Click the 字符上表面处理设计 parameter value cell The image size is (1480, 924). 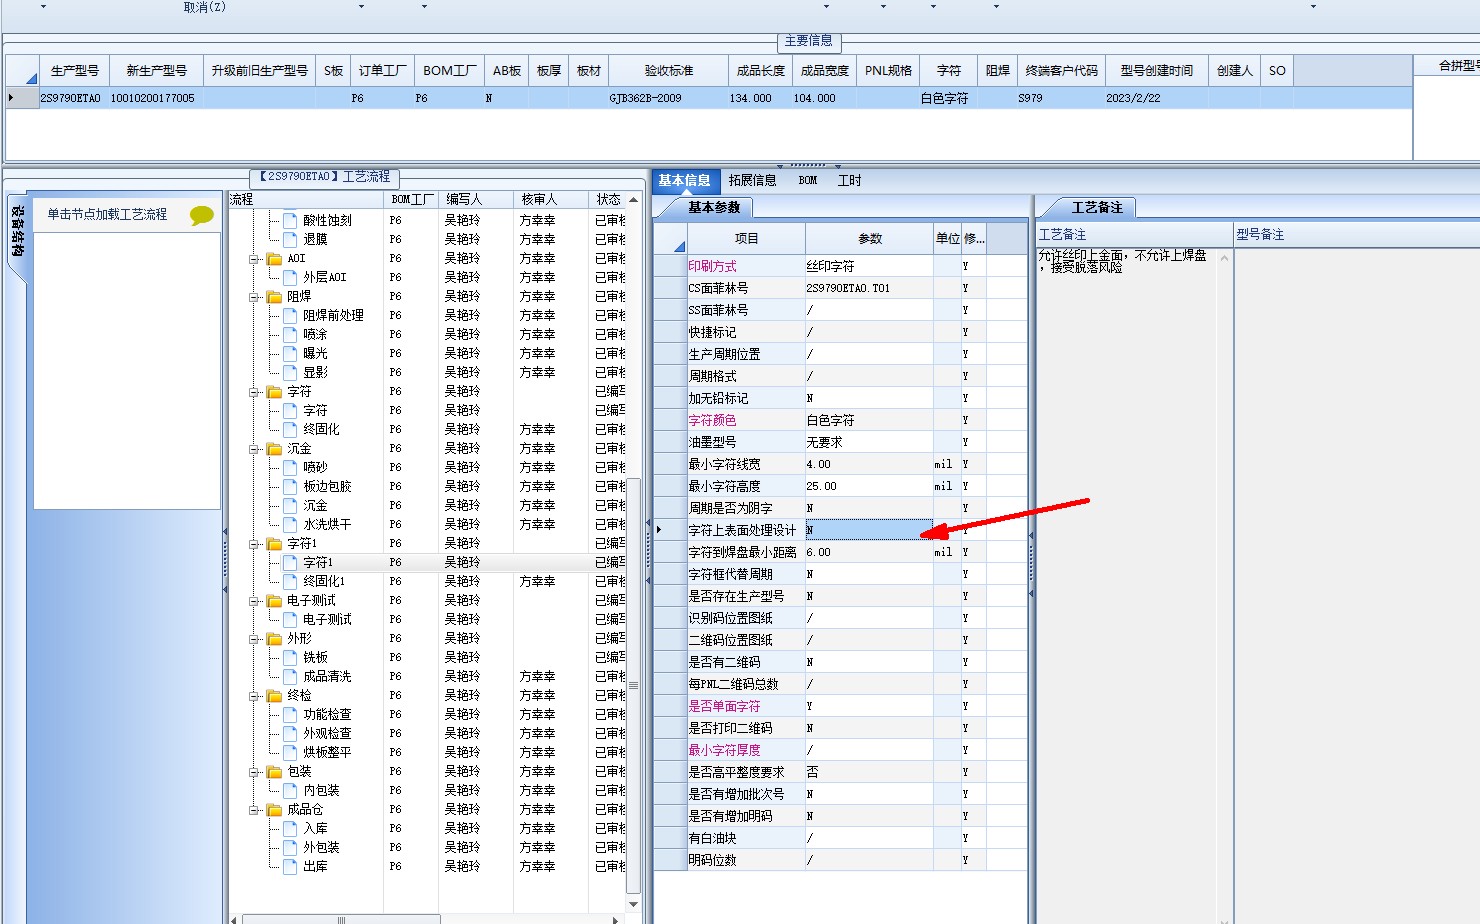click(x=869, y=530)
